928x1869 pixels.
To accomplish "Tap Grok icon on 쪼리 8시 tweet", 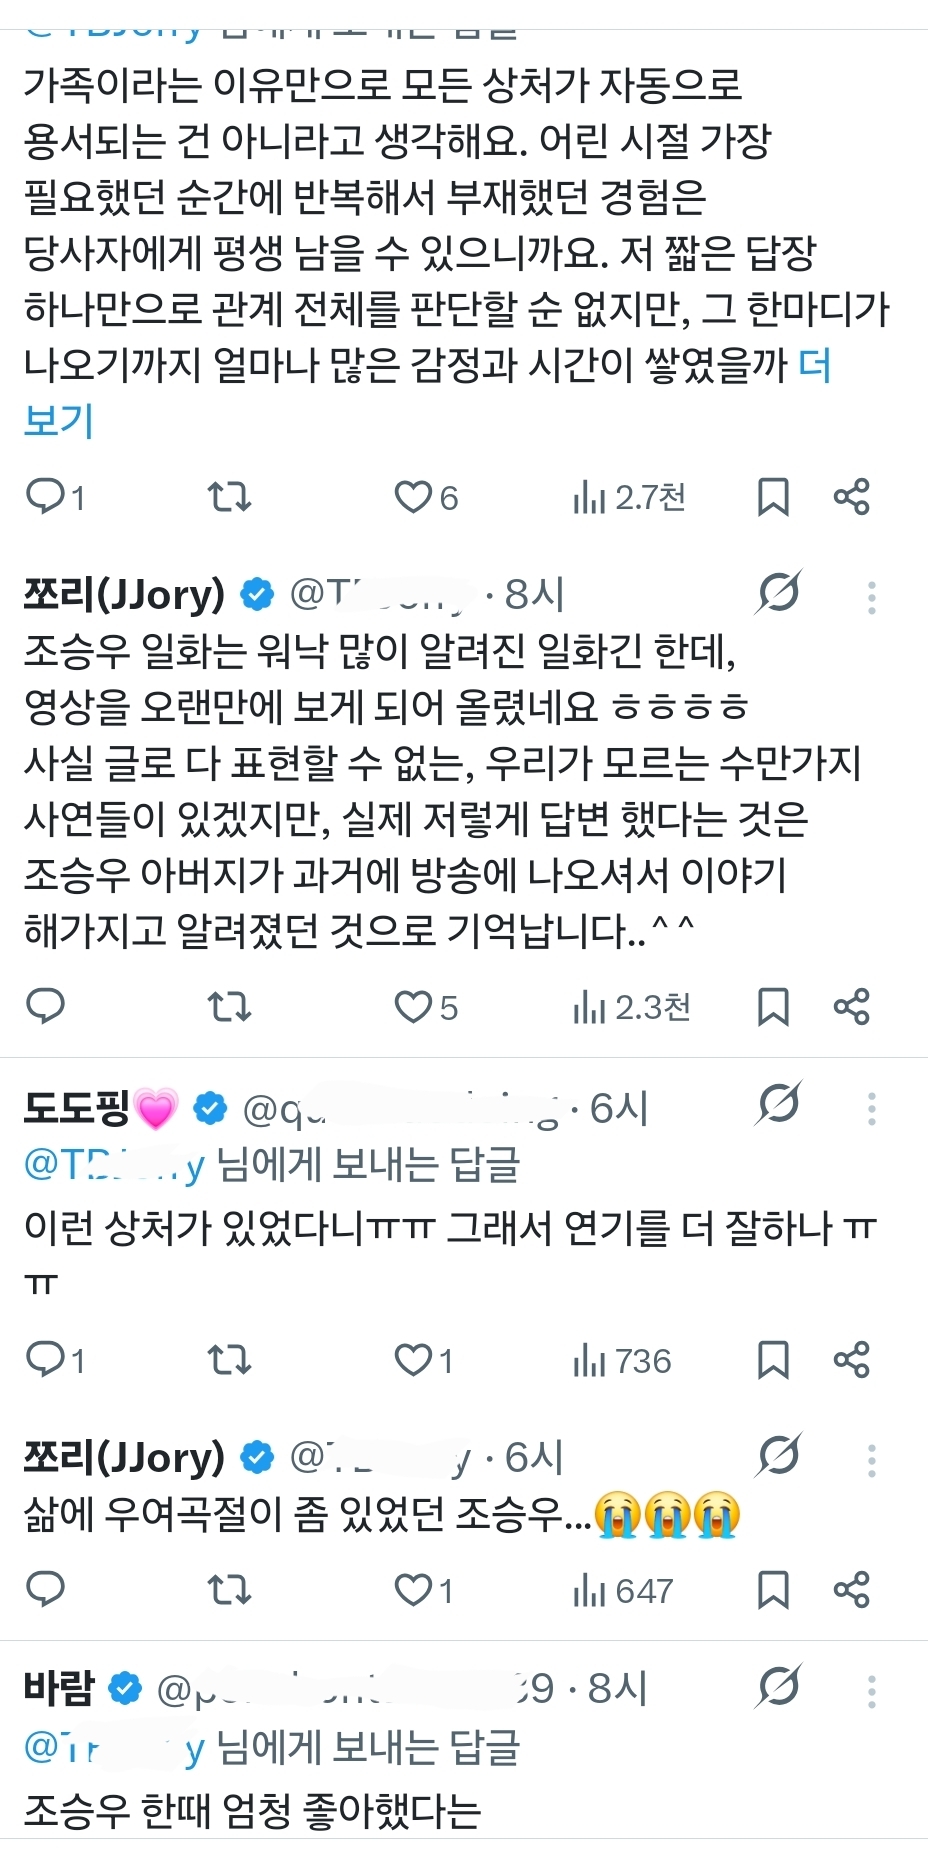I will 778,594.
